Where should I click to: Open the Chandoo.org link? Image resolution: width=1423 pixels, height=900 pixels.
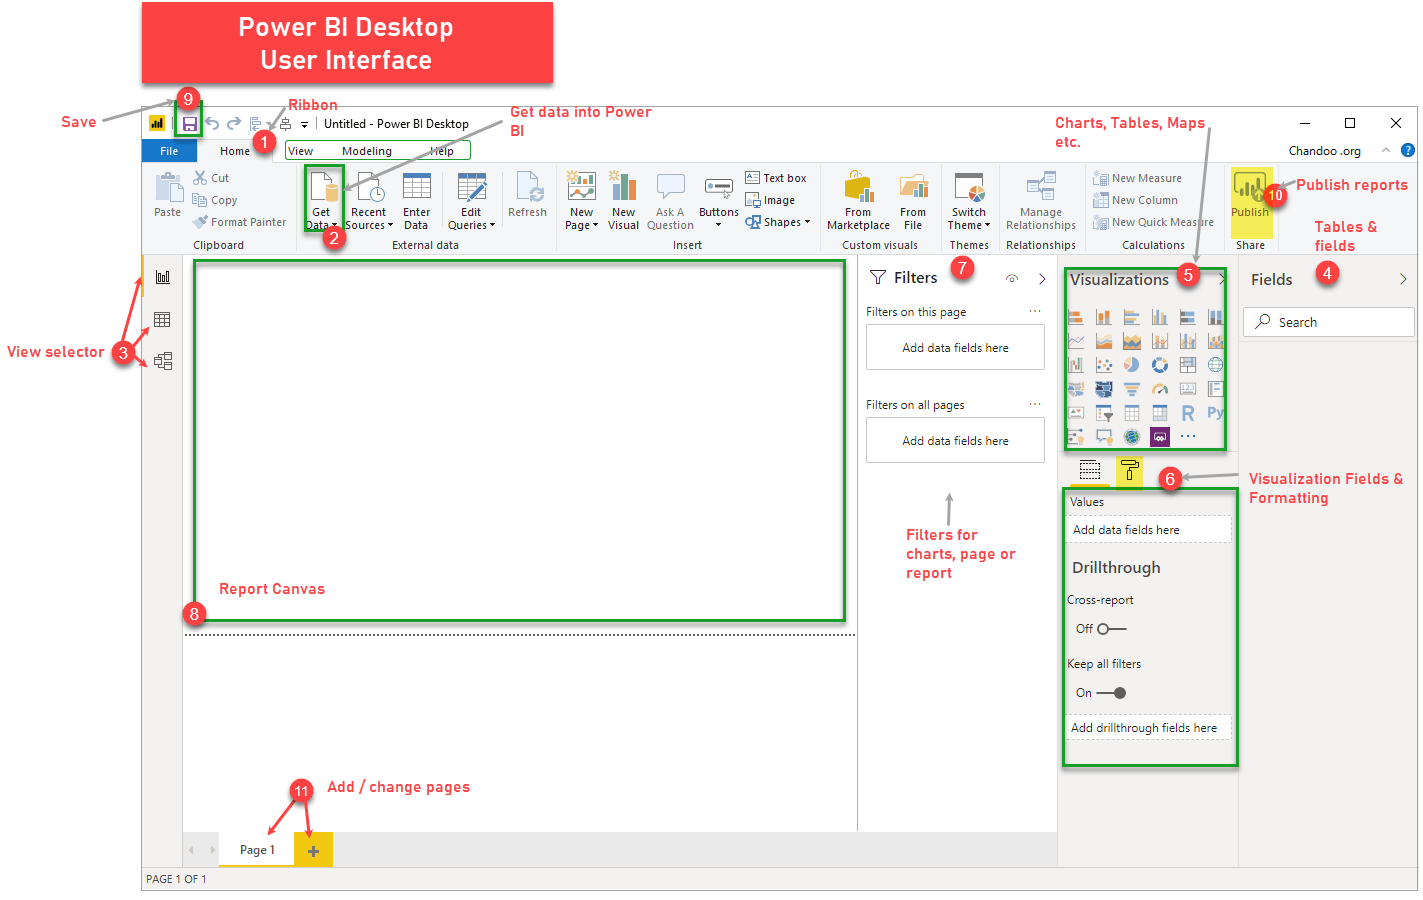point(1324,149)
